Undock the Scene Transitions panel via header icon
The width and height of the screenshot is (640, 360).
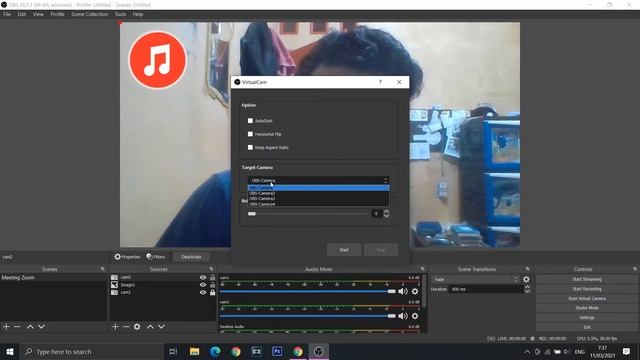pyautogui.click(x=527, y=269)
